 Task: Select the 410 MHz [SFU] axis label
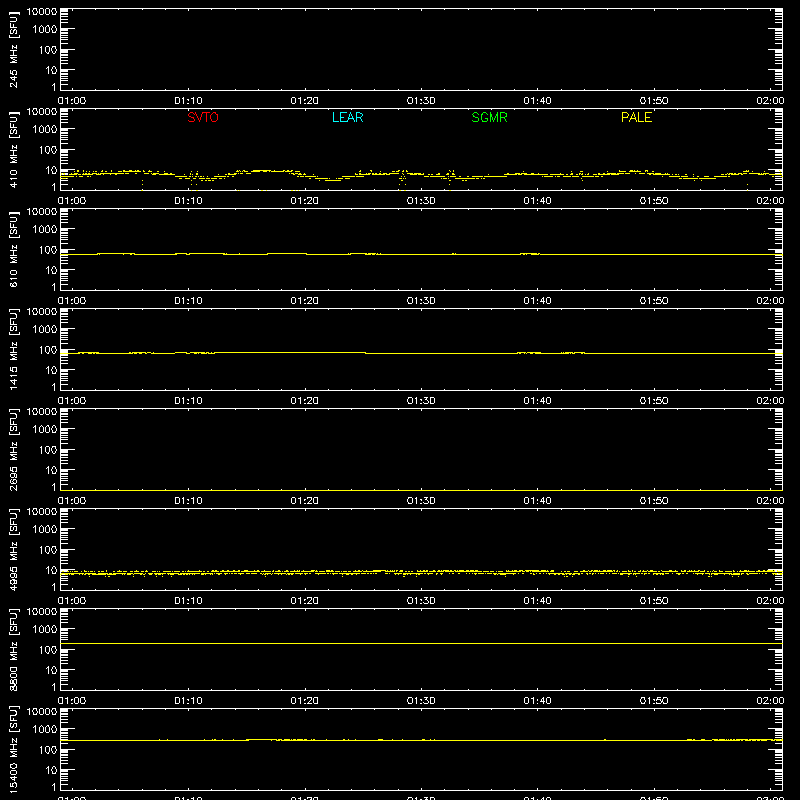click(x=13, y=149)
